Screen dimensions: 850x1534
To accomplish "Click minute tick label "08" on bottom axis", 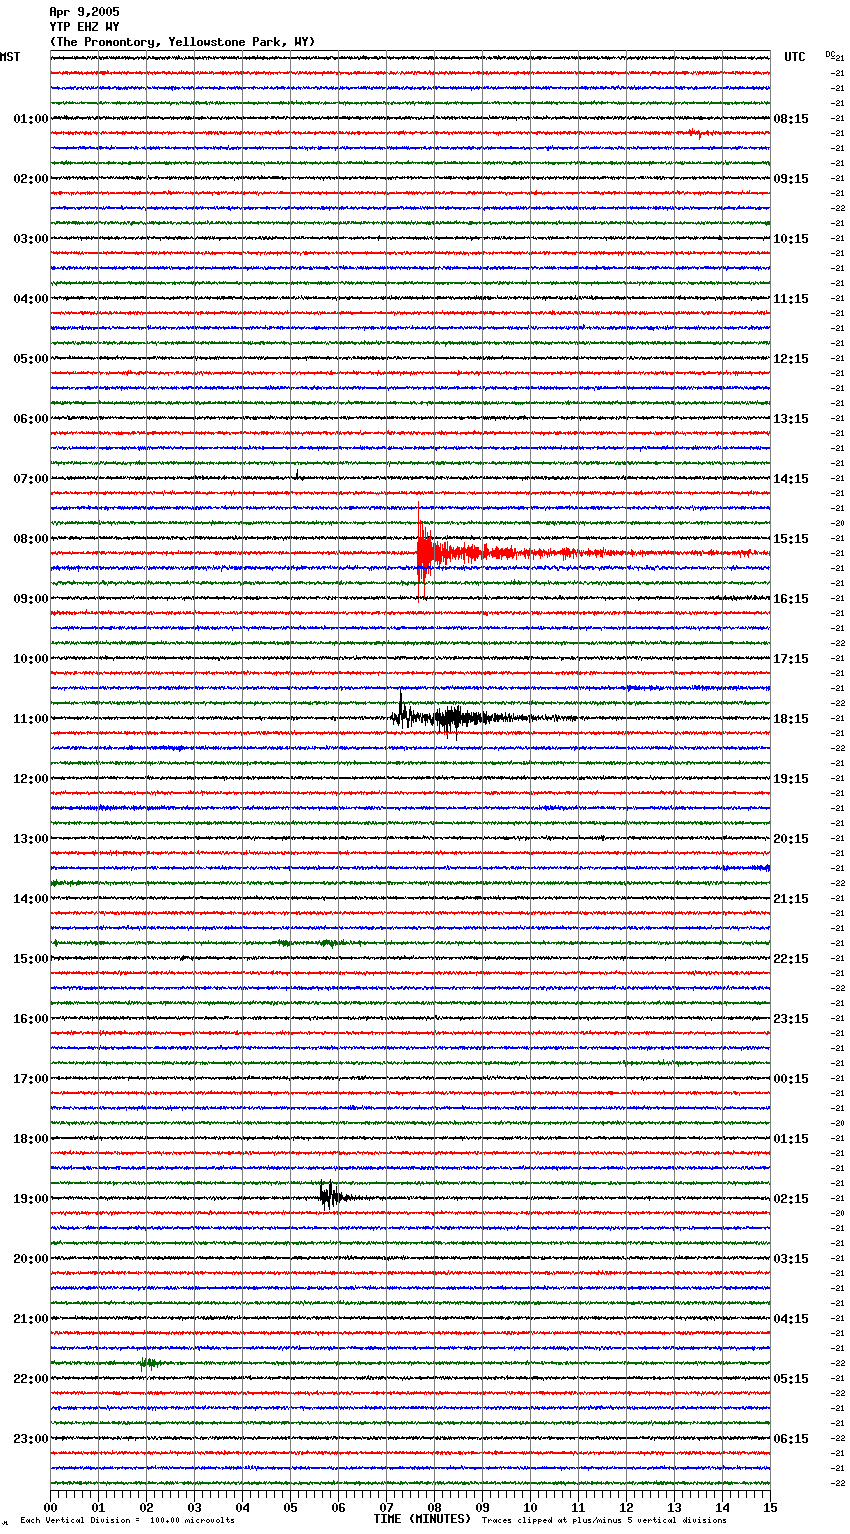I will pyautogui.click(x=434, y=1507).
